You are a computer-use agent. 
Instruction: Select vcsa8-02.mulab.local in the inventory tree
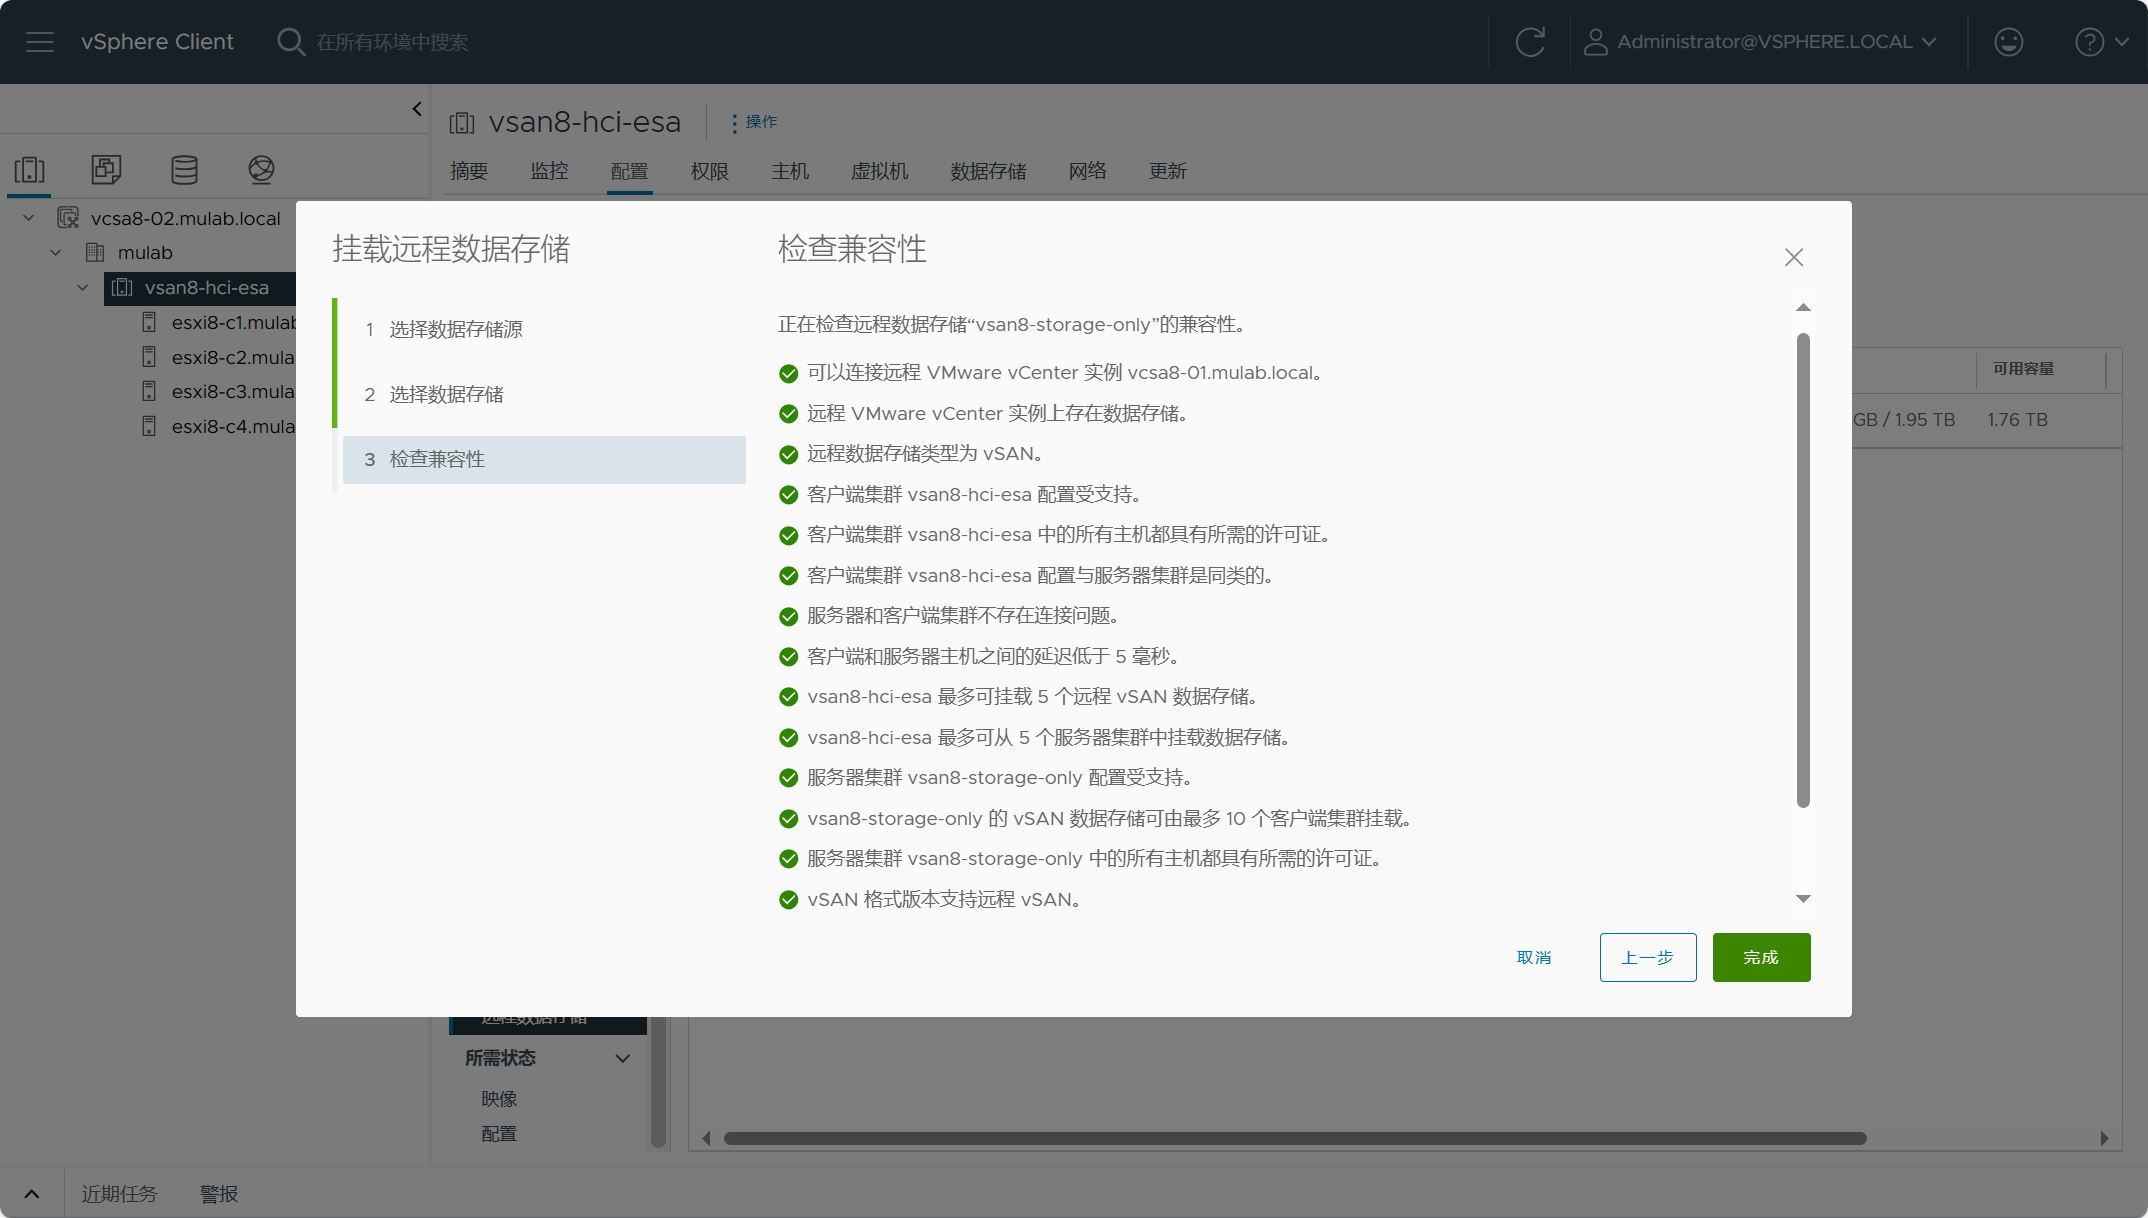point(186,218)
